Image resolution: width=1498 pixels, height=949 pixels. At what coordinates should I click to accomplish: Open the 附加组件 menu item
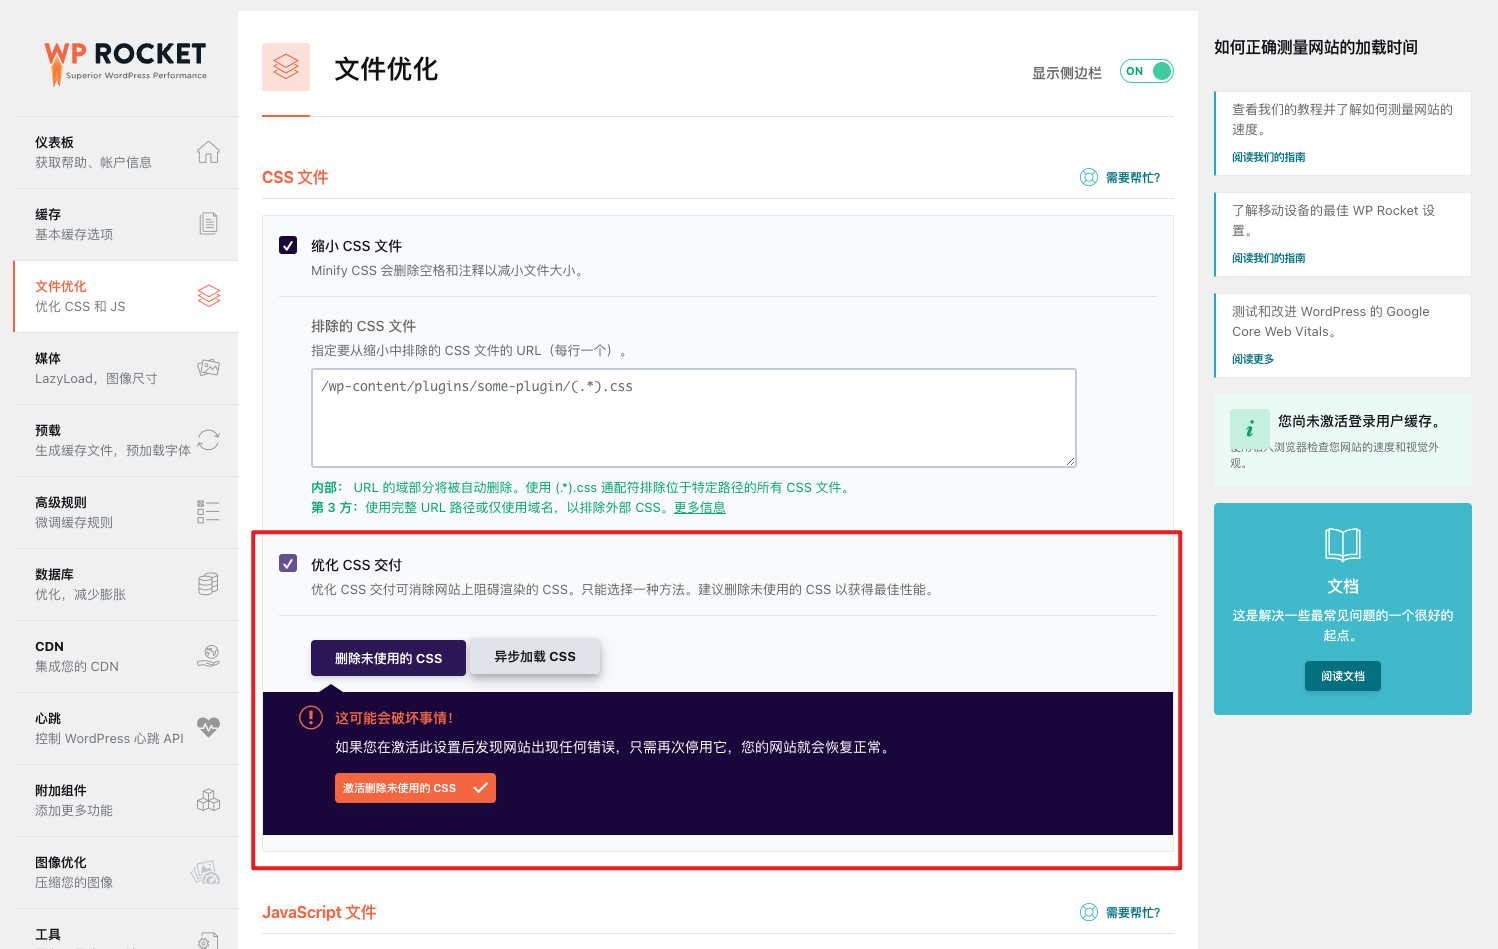point(126,800)
